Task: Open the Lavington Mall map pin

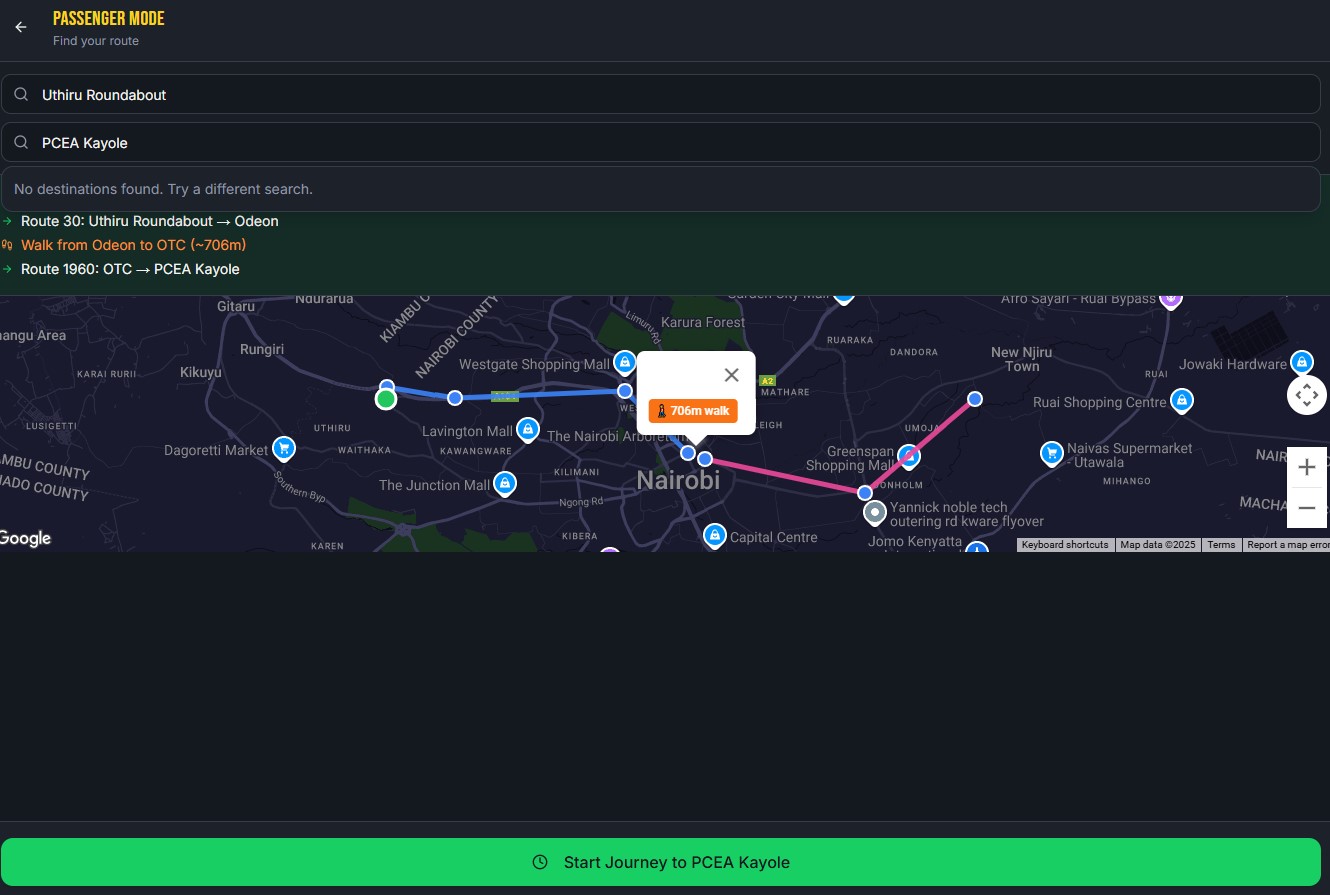Action: pos(527,429)
